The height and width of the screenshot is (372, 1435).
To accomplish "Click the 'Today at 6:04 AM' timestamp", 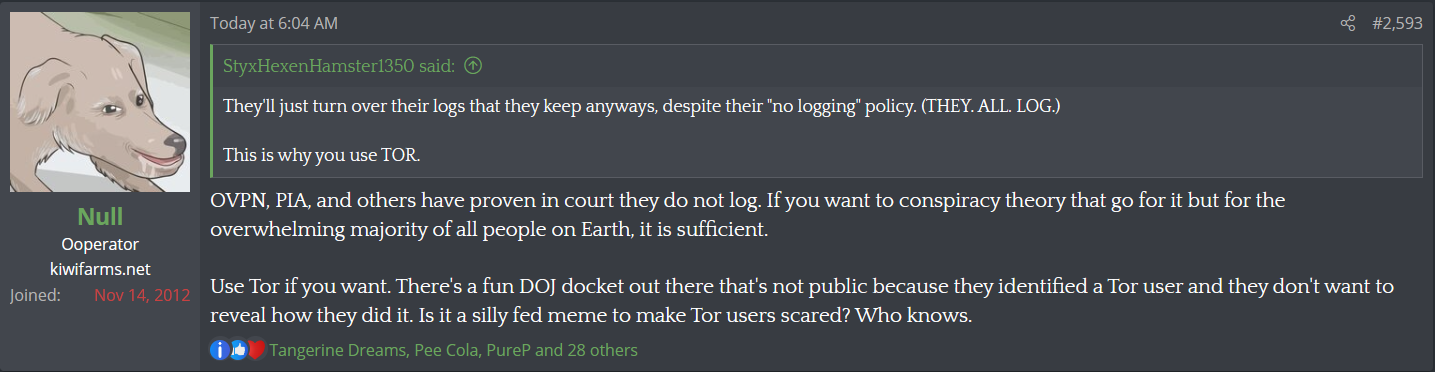I will [x=272, y=23].
